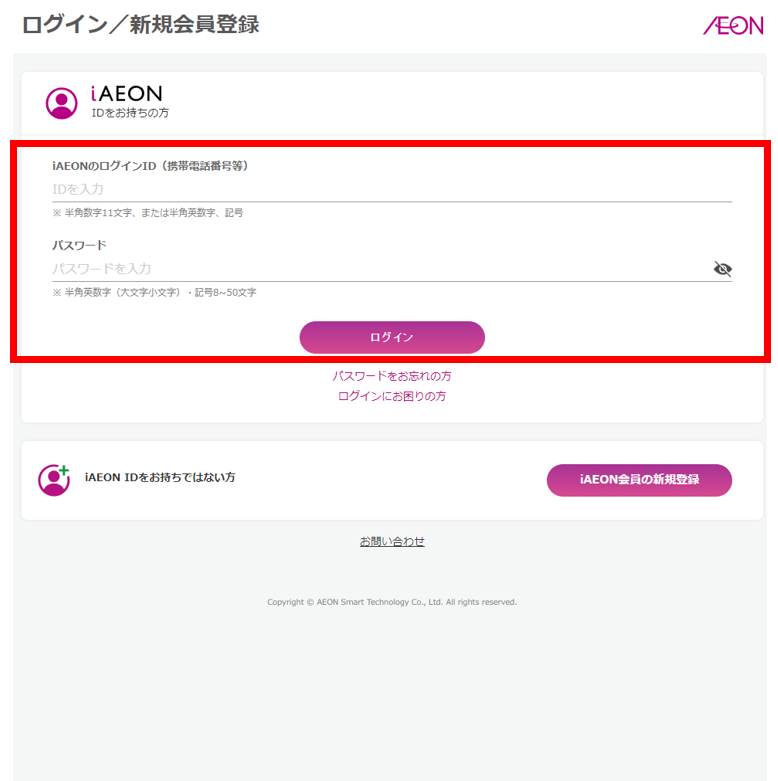Open the パスワードをお忘れの方 link

[392, 376]
